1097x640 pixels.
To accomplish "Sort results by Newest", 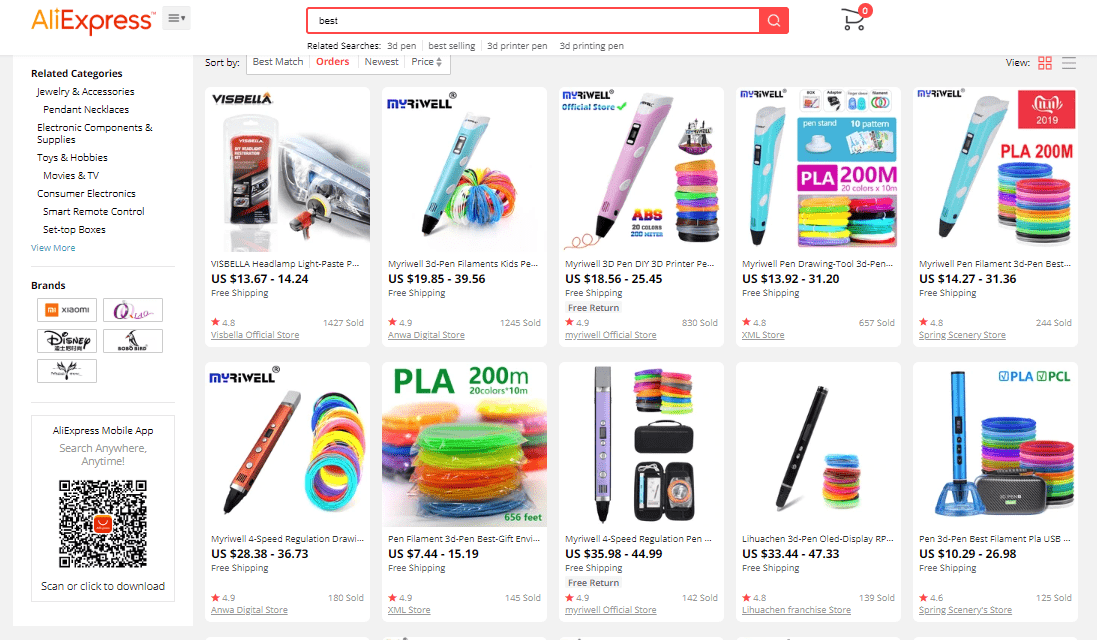I will coord(381,62).
